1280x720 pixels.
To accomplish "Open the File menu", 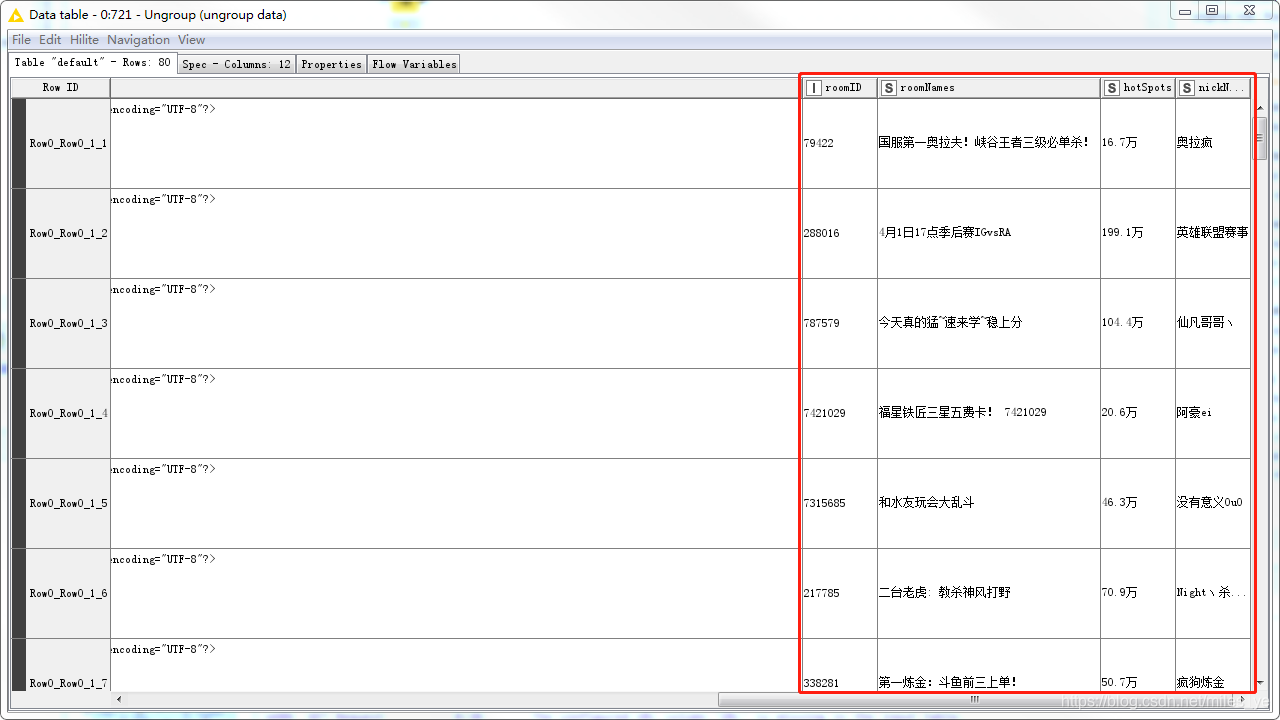I will pyautogui.click(x=21, y=40).
